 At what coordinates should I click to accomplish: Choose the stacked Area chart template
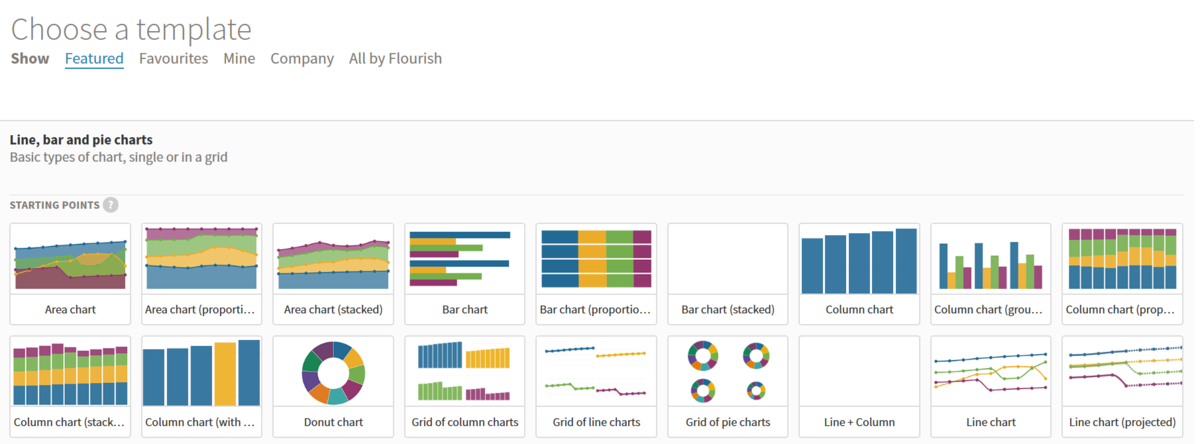[333, 273]
